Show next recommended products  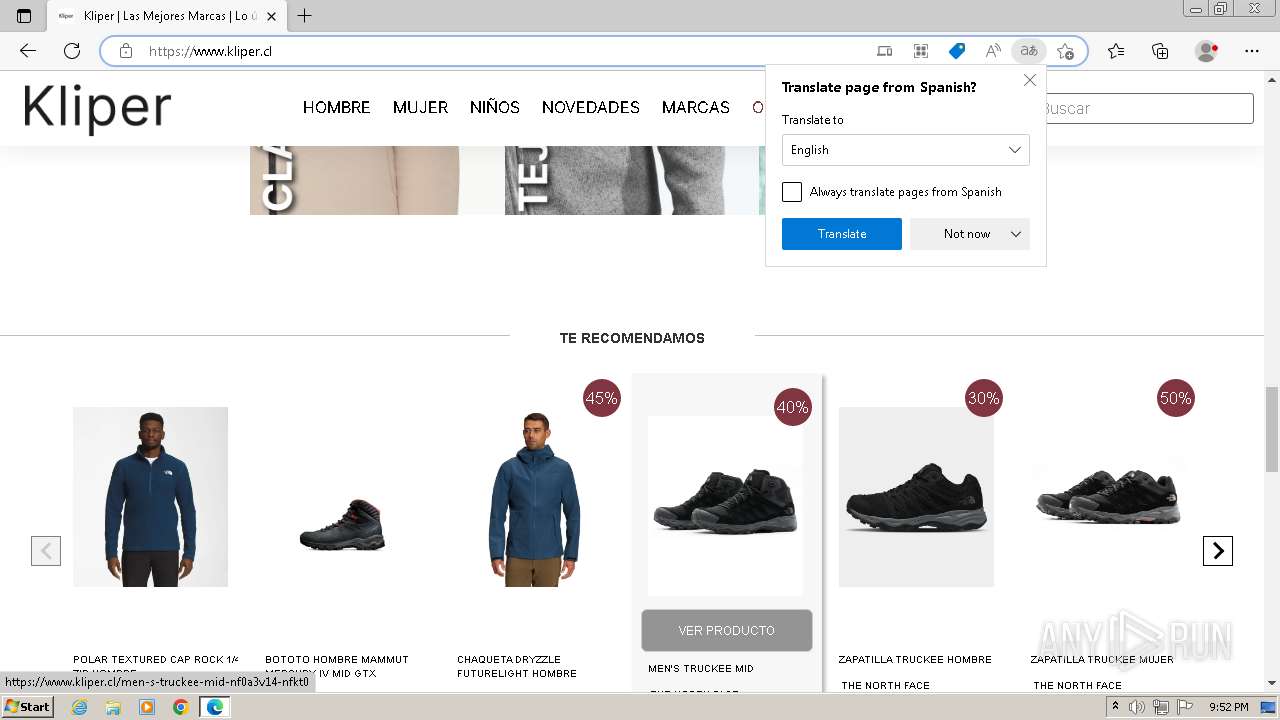tap(1218, 551)
